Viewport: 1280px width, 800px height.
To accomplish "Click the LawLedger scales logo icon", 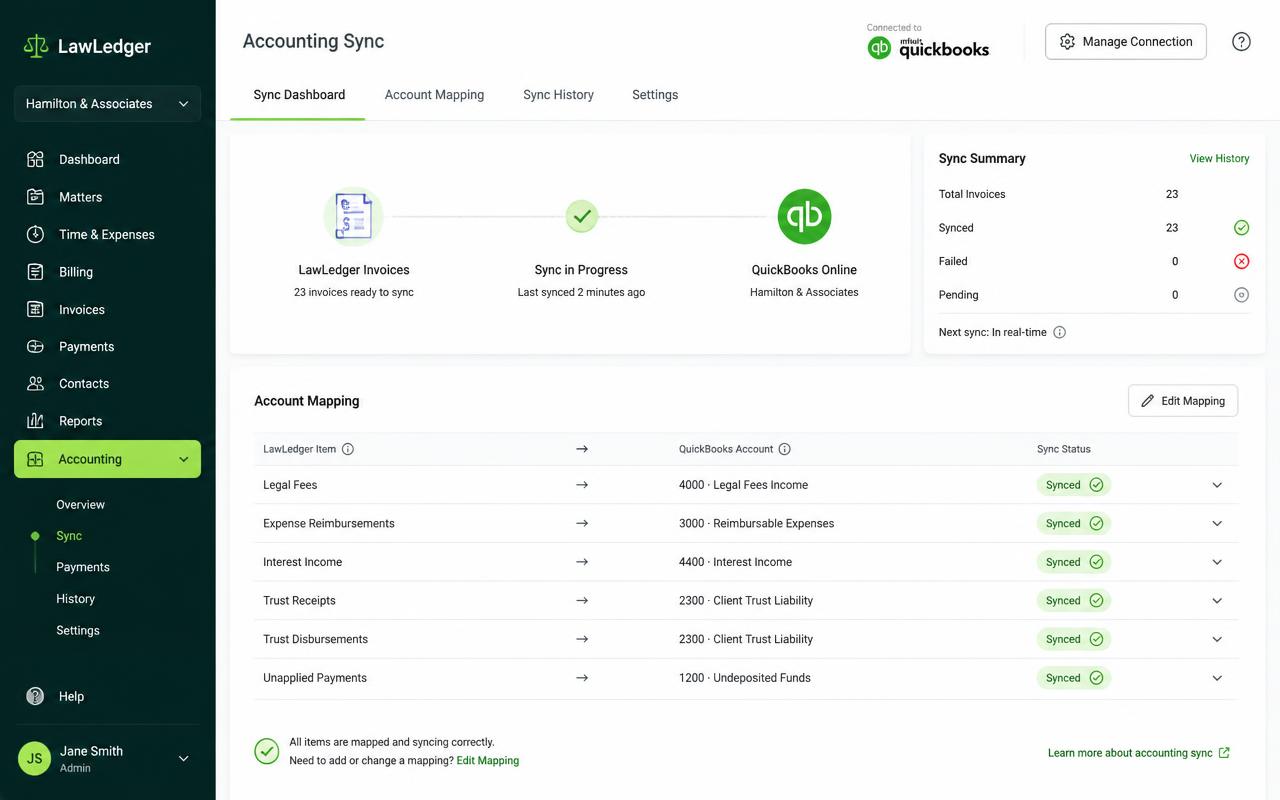I will tap(36, 46).
